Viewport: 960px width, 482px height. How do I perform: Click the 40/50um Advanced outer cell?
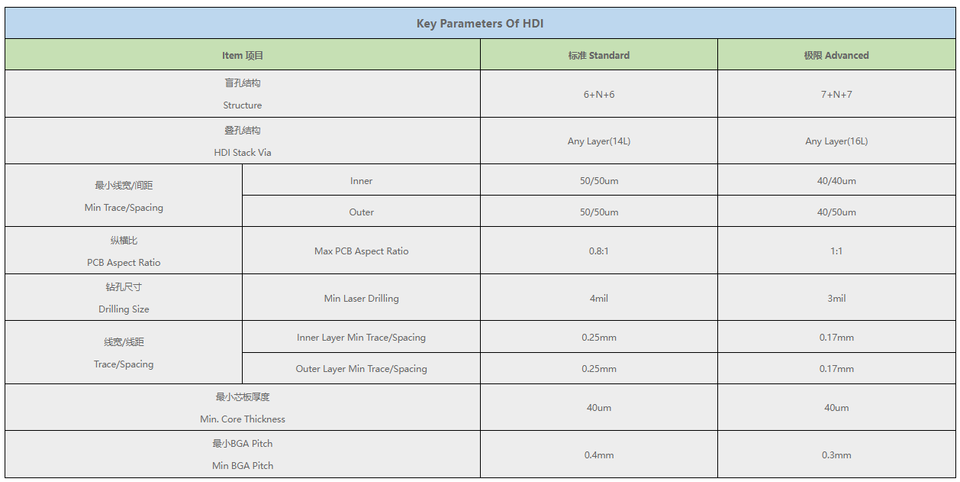(836, 212)
